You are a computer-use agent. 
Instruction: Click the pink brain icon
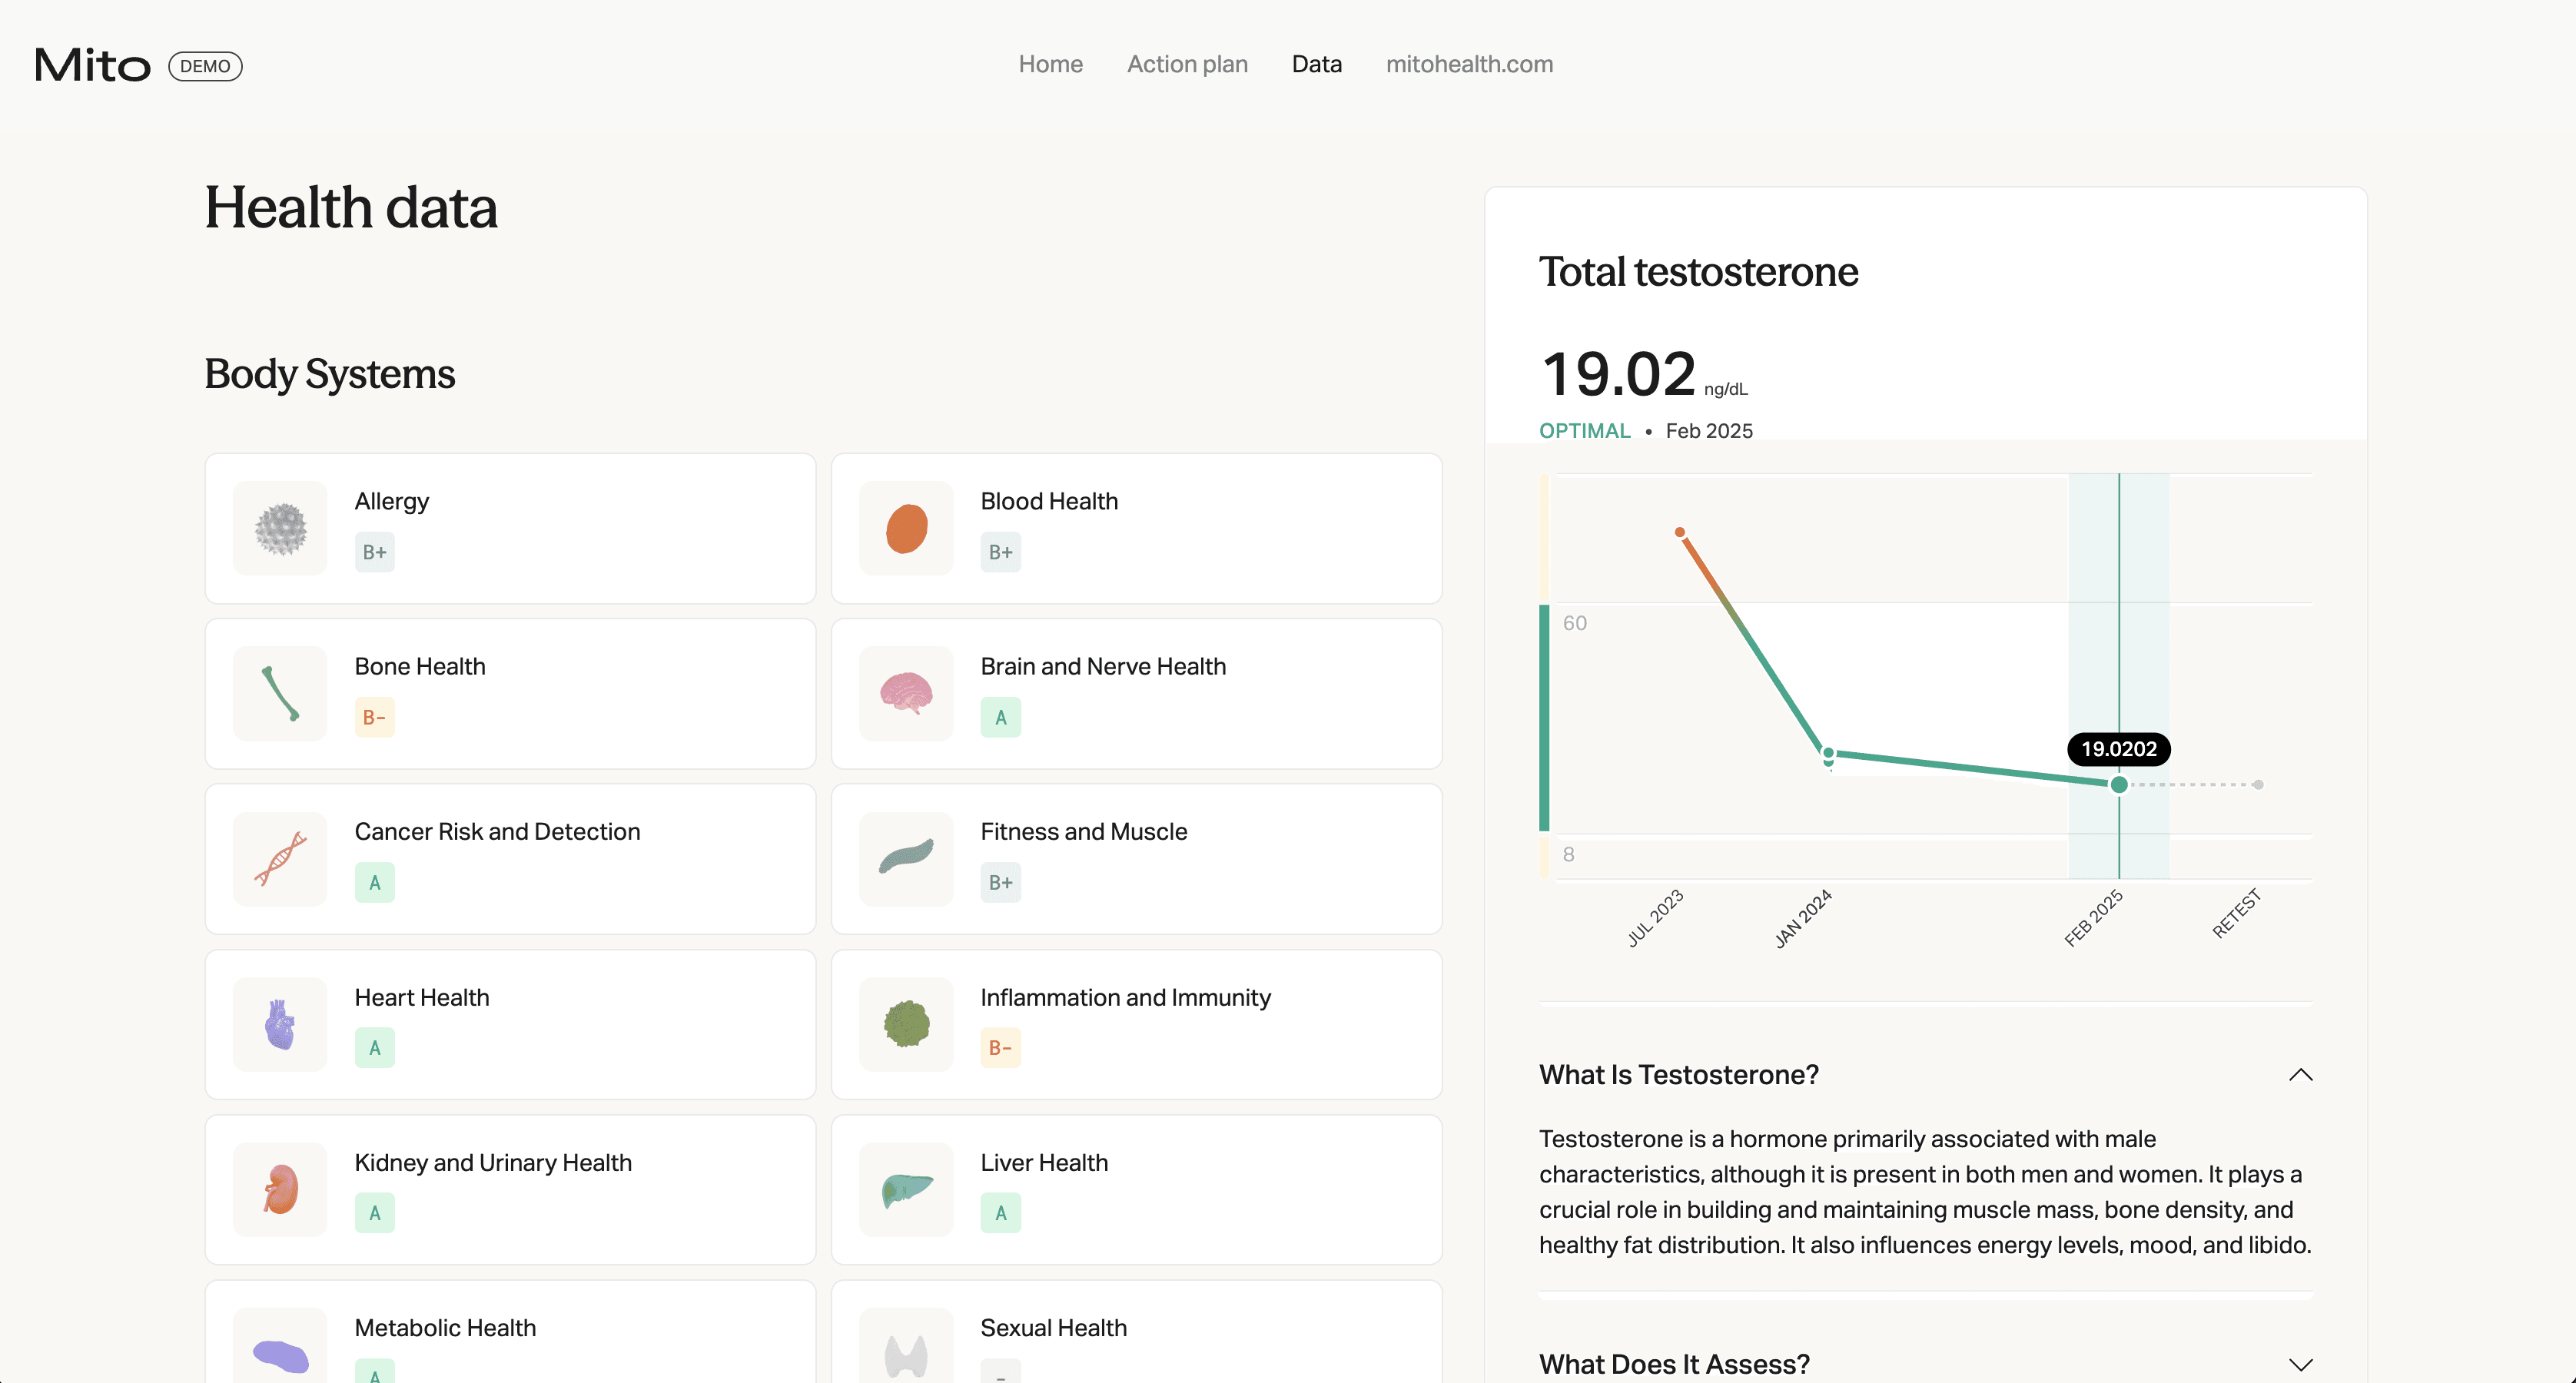[x=906, y=693]
